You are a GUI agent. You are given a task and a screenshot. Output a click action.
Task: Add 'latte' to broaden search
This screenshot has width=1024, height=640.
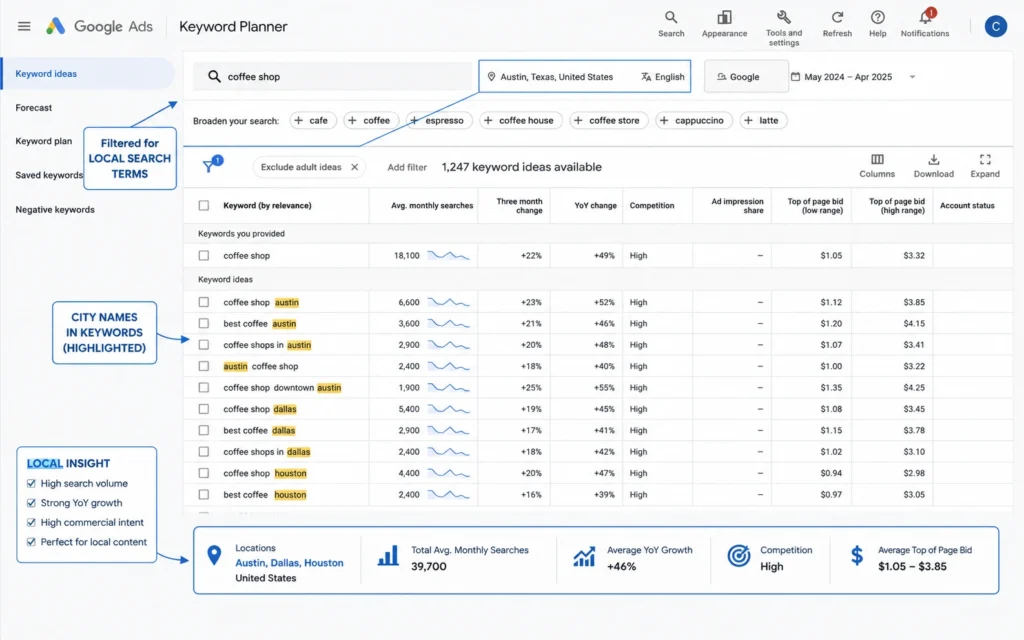763,120
